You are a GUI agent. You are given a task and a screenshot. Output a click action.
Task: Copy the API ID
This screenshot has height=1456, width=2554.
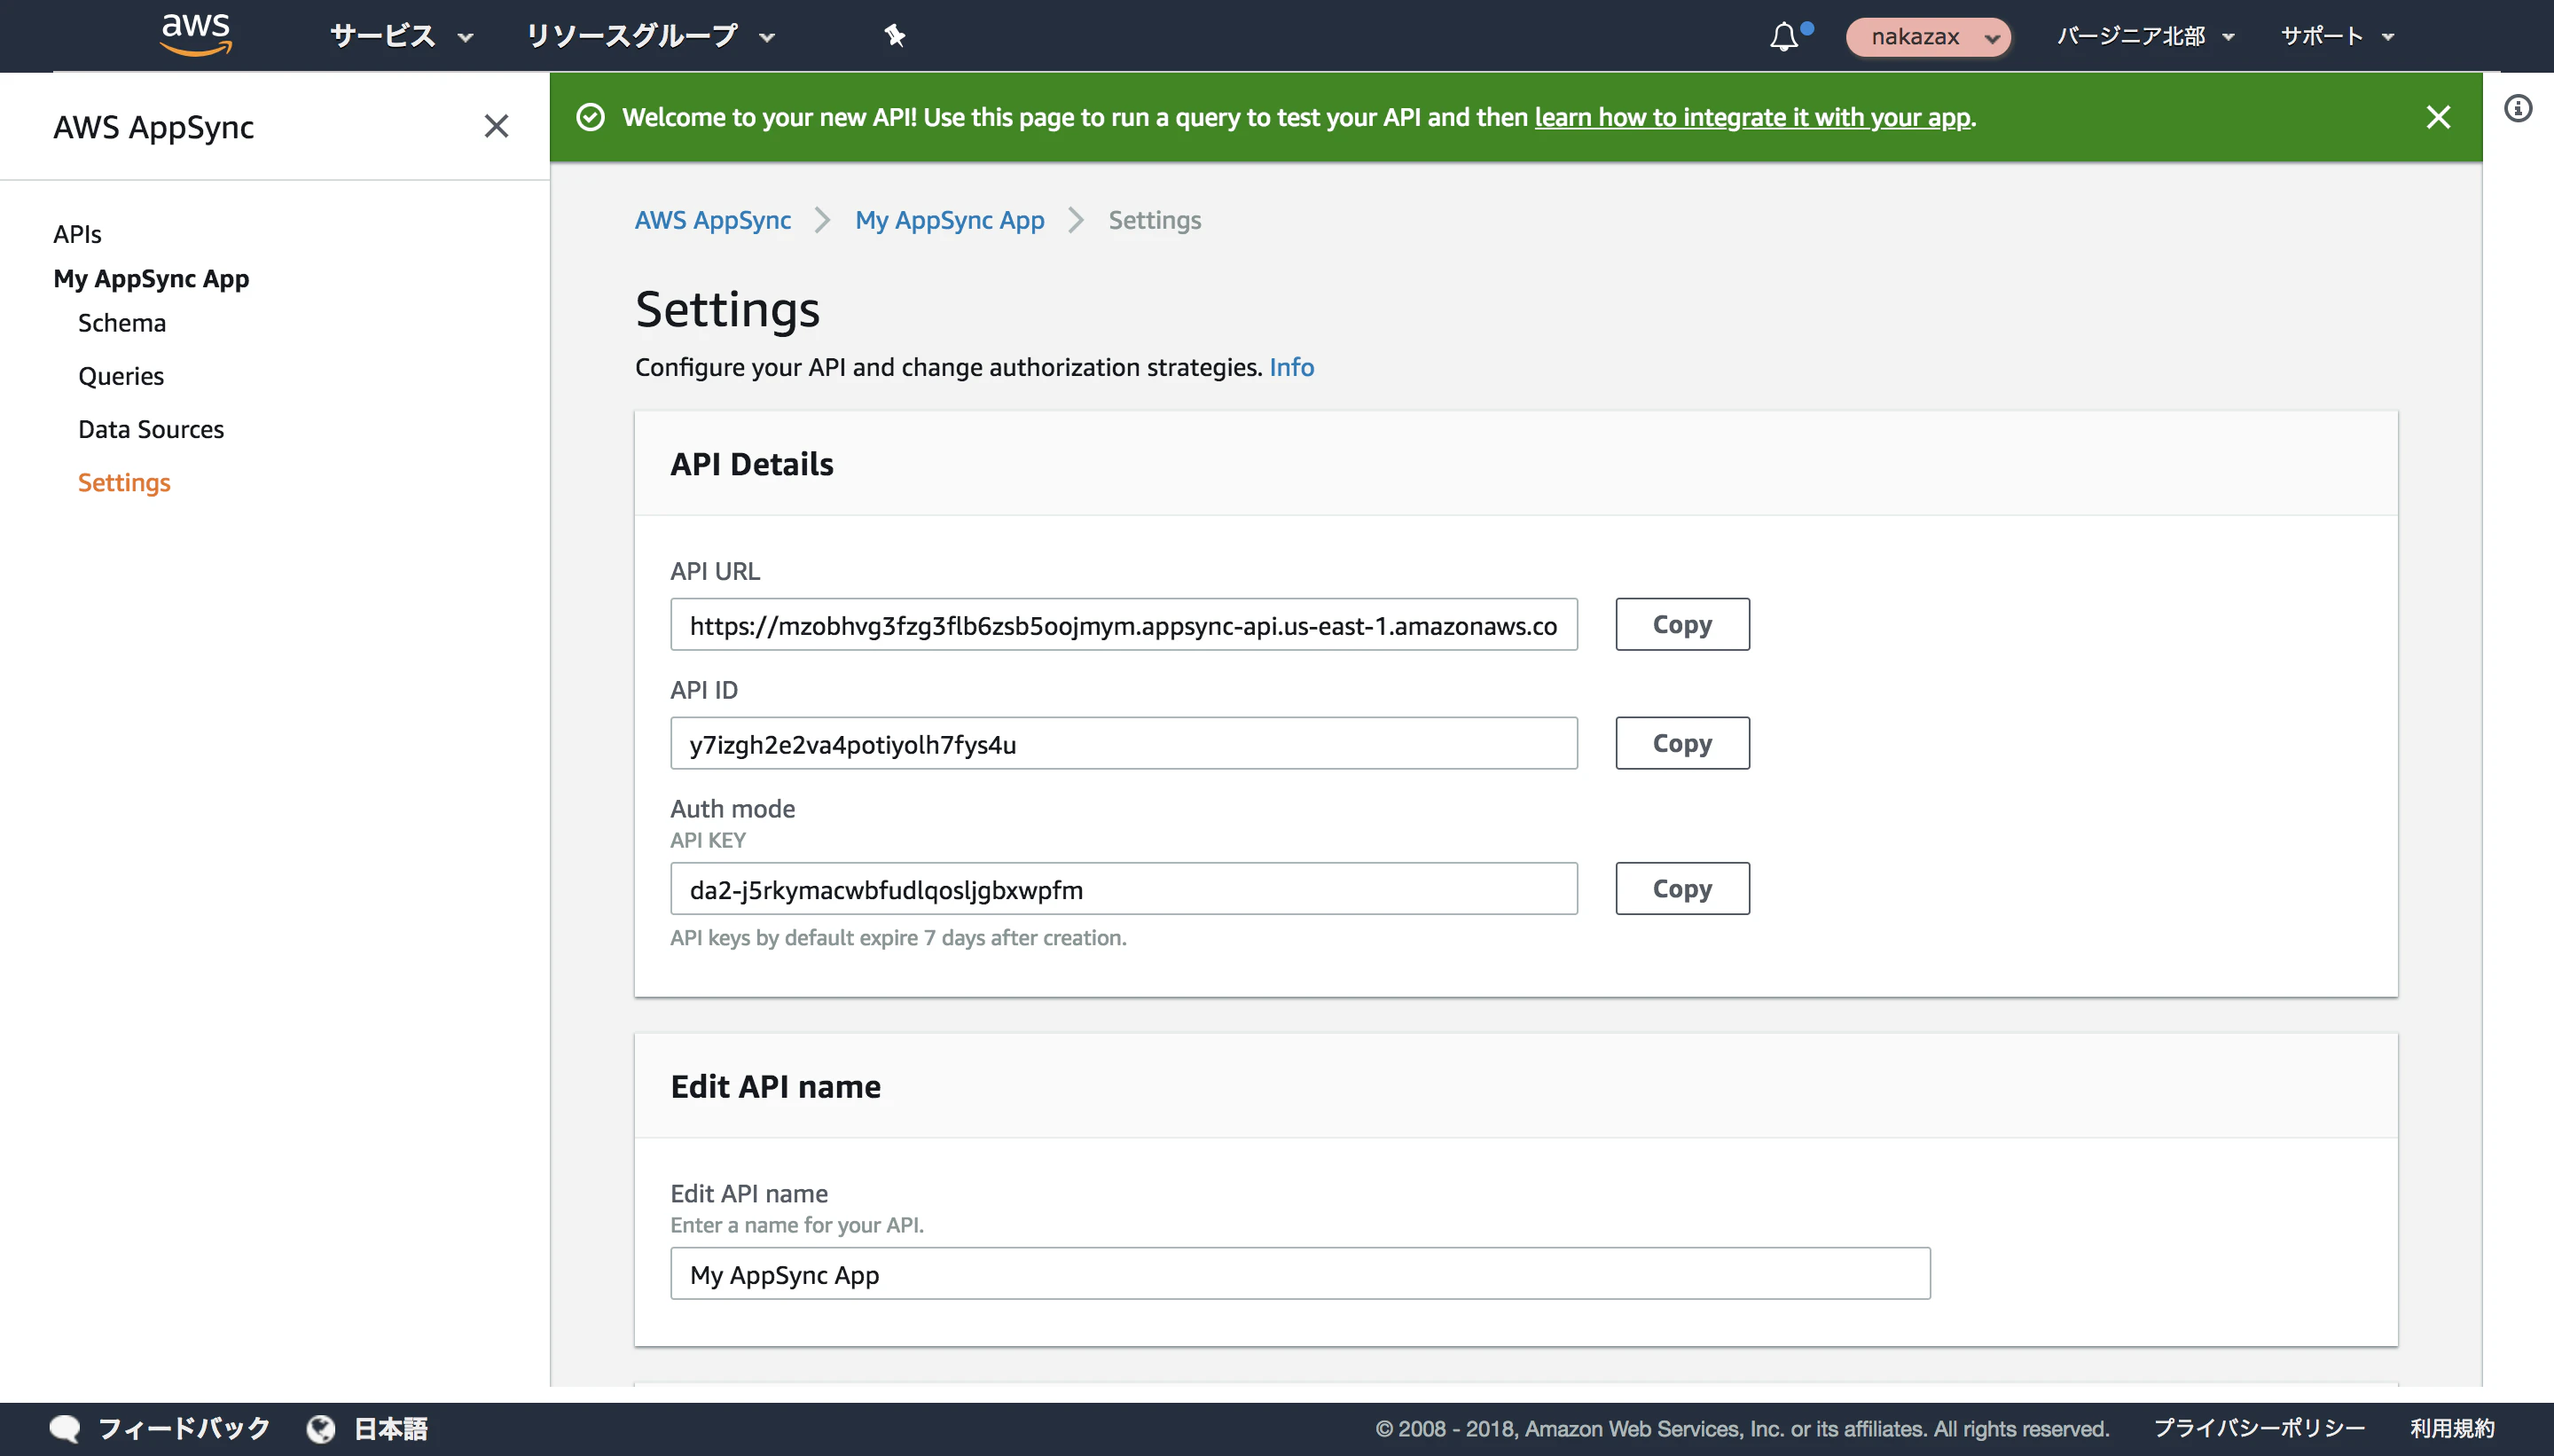pos(1682,743)
